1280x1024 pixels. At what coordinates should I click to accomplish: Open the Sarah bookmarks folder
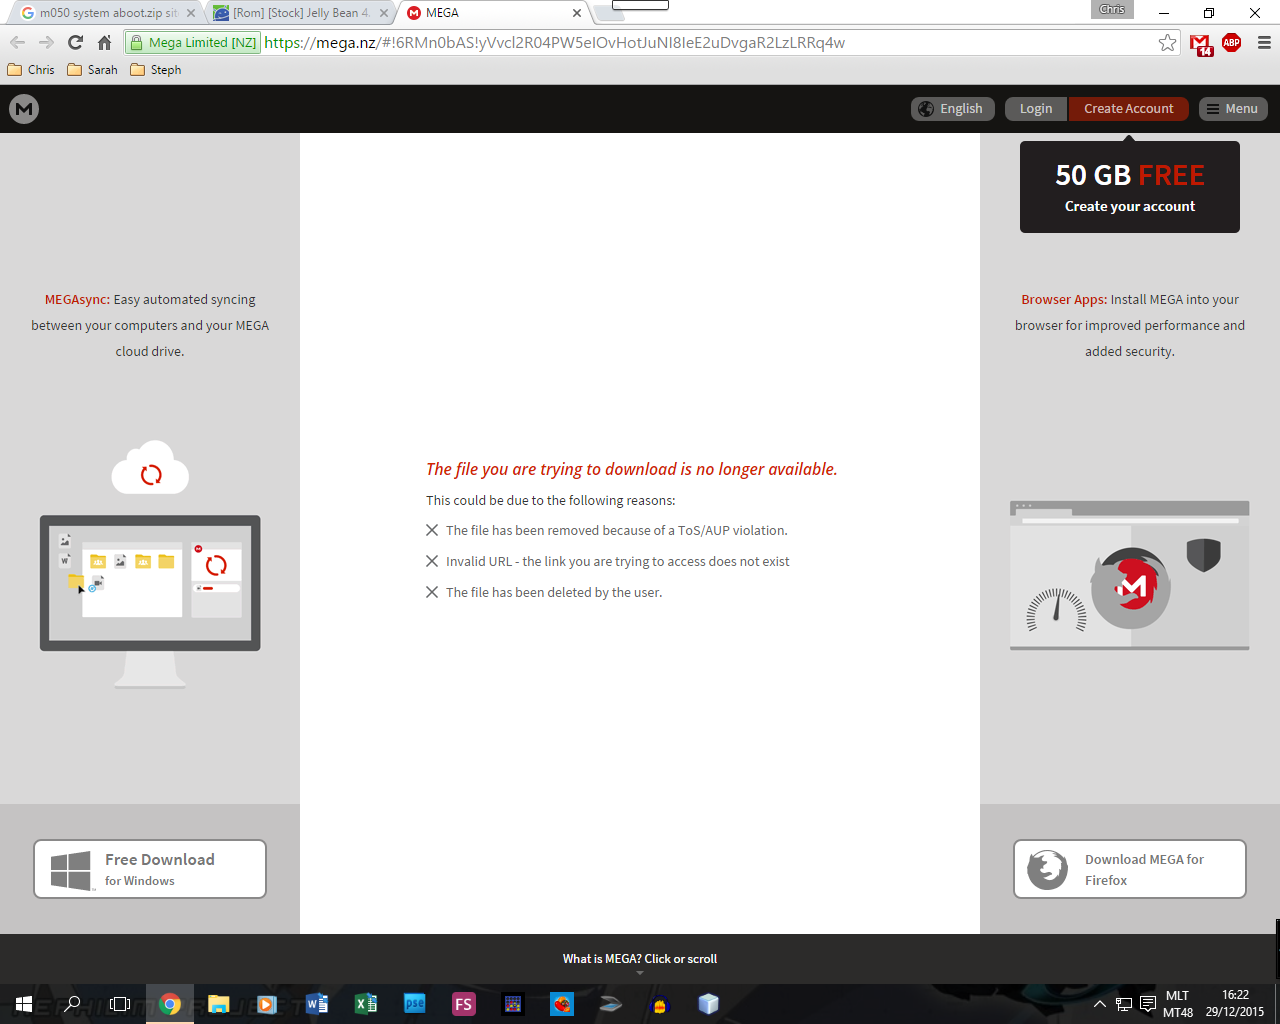92,70
